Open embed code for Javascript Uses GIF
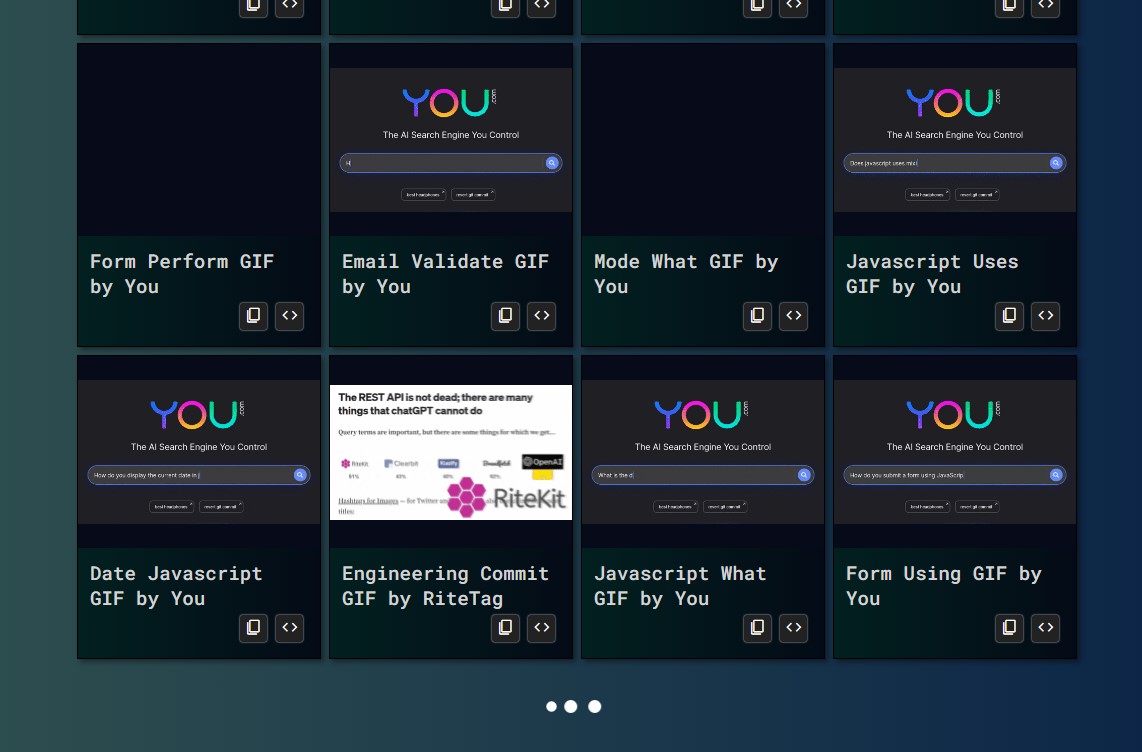Screen dimensions: 1142x752 pos(1046,316)
